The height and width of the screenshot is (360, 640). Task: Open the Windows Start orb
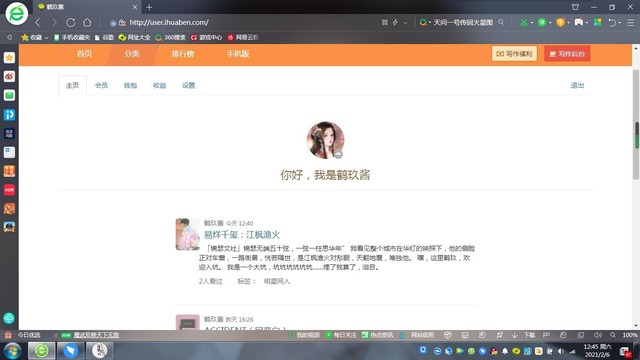[12, 351]
